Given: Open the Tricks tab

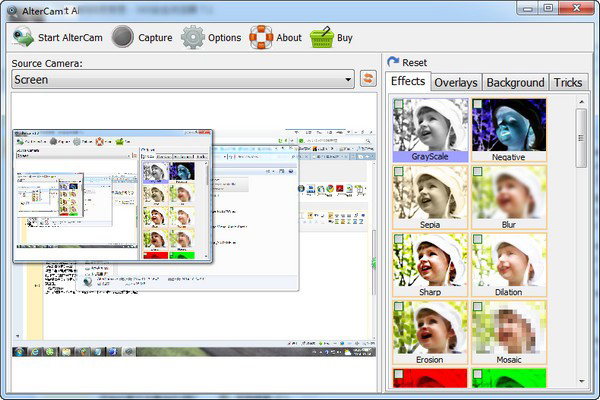Looking at the screenshot, I should click(568, 83).
